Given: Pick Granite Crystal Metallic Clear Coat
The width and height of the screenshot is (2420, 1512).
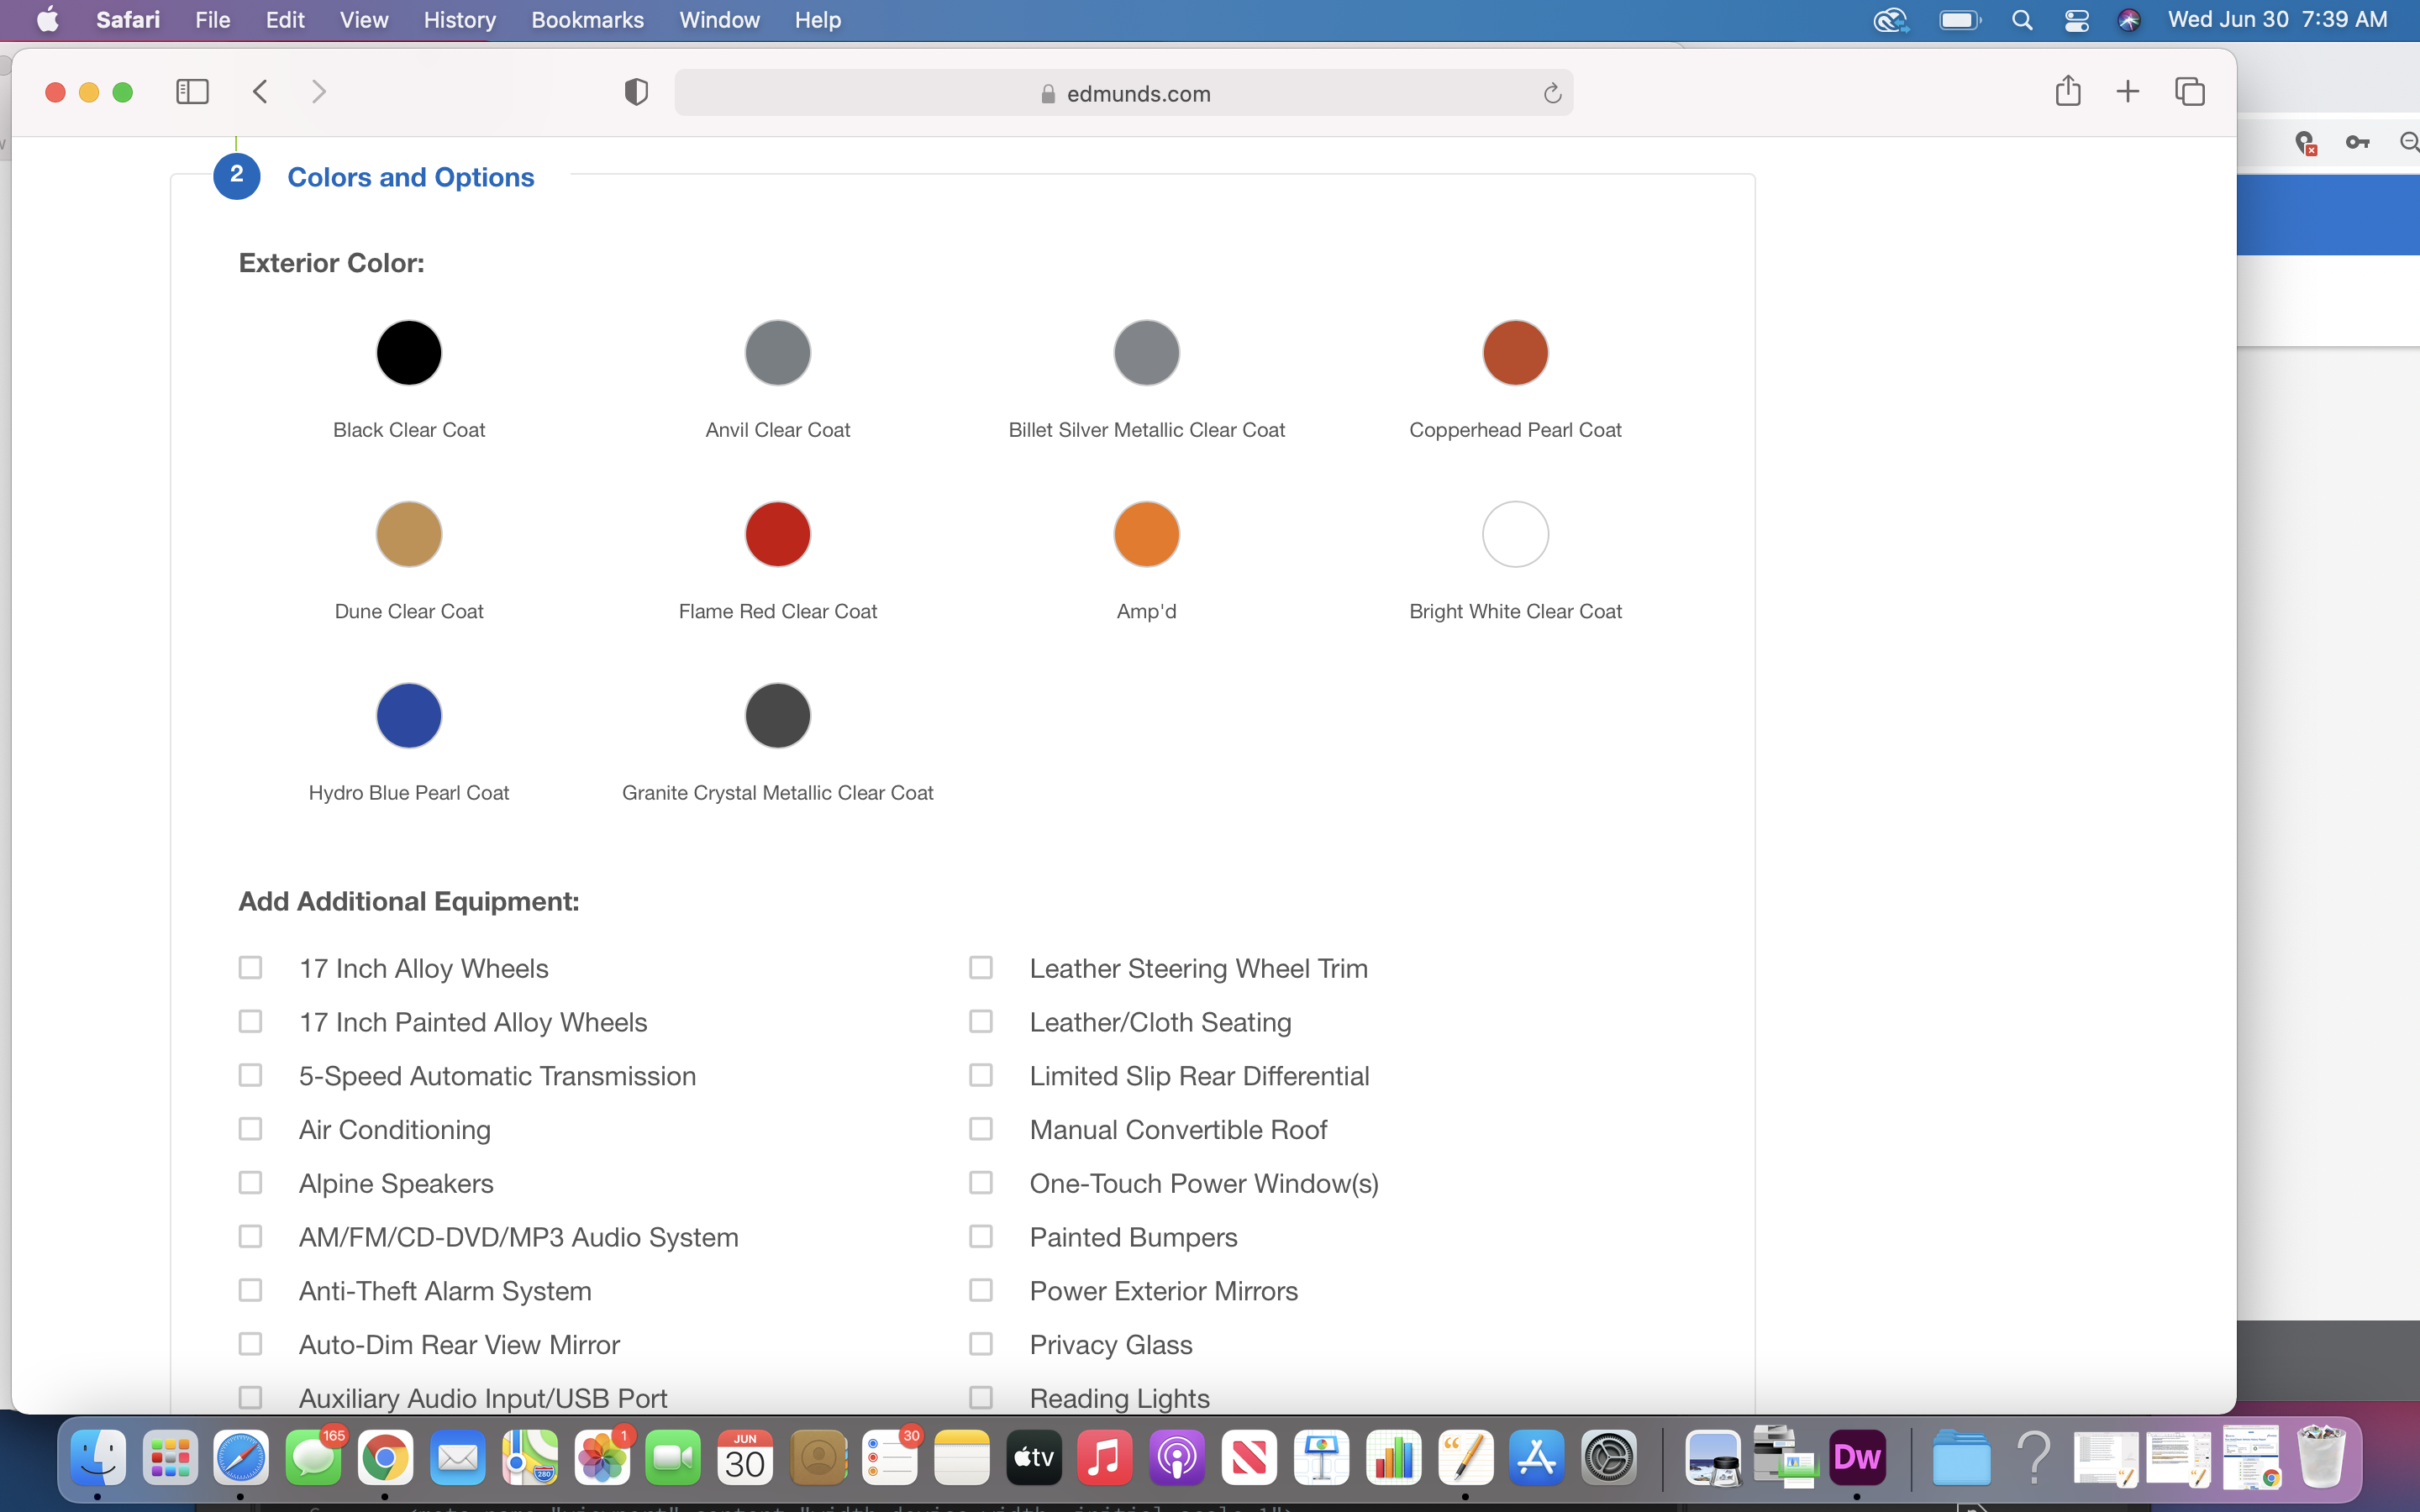Looking at the screenshot, I should (x=778, y=716).
